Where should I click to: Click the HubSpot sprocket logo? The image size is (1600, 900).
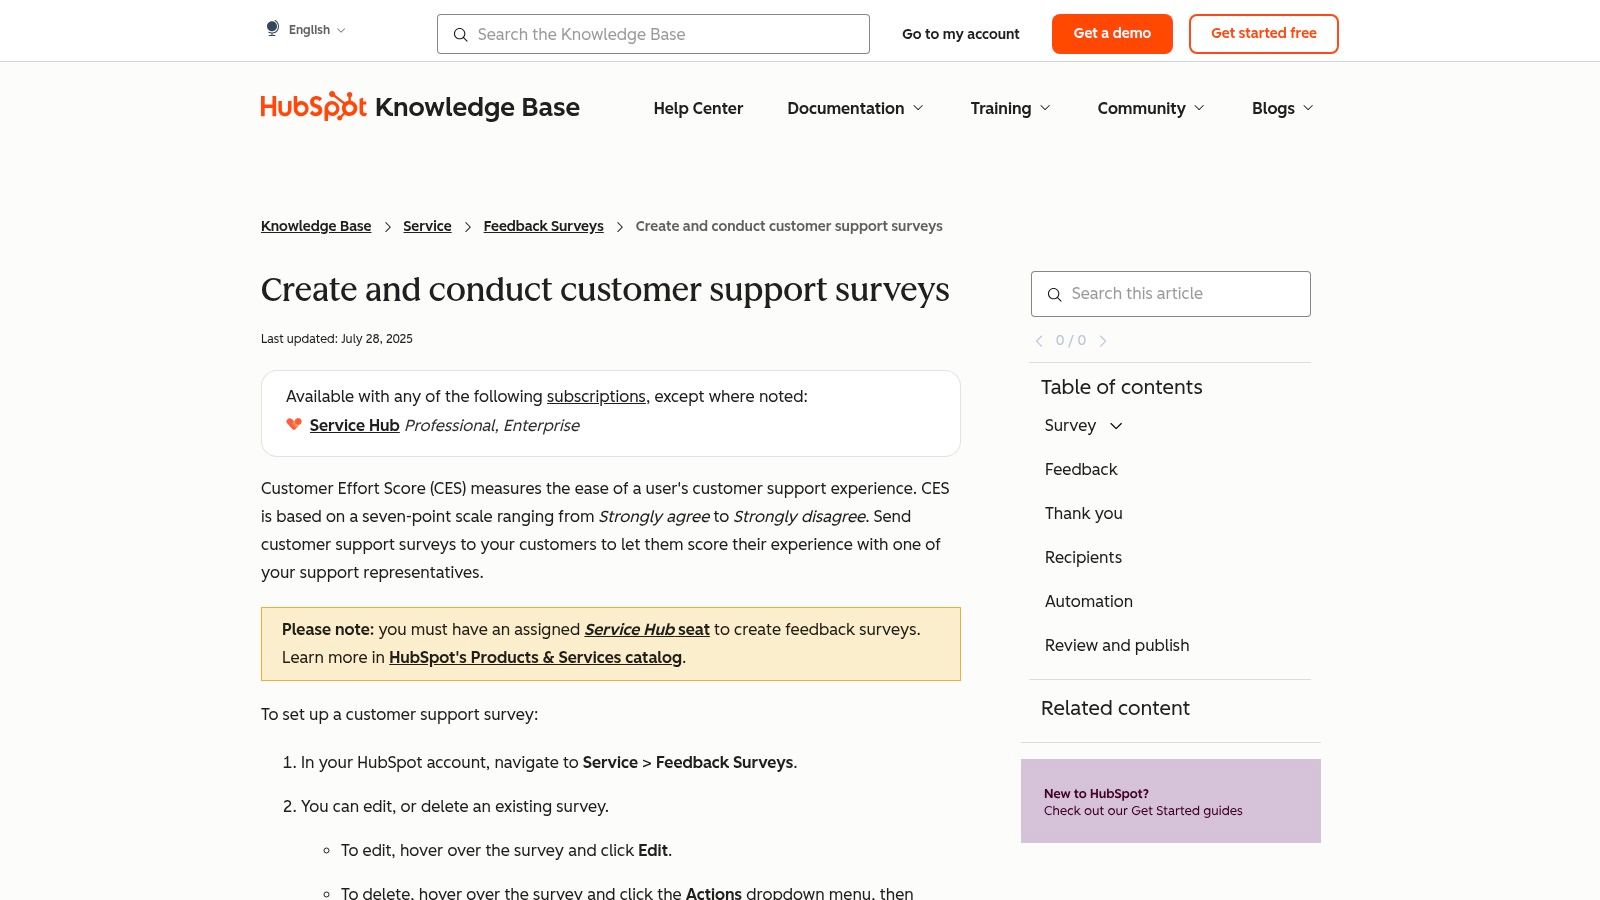point(313,106)
